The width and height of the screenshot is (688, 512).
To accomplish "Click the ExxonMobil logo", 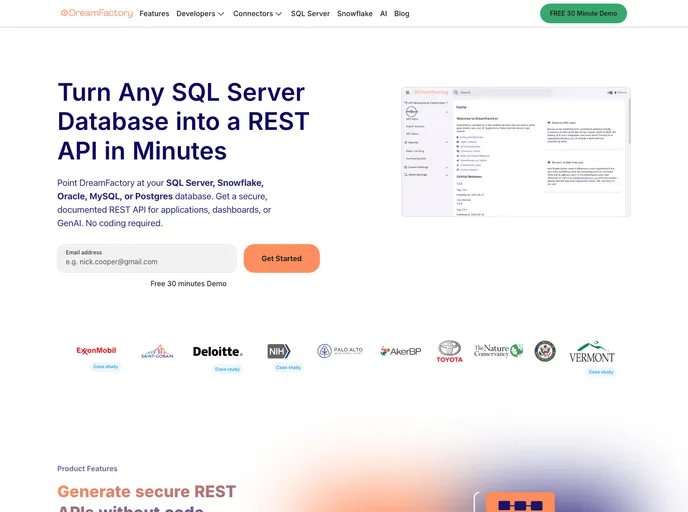I will [x=96, y=351].
